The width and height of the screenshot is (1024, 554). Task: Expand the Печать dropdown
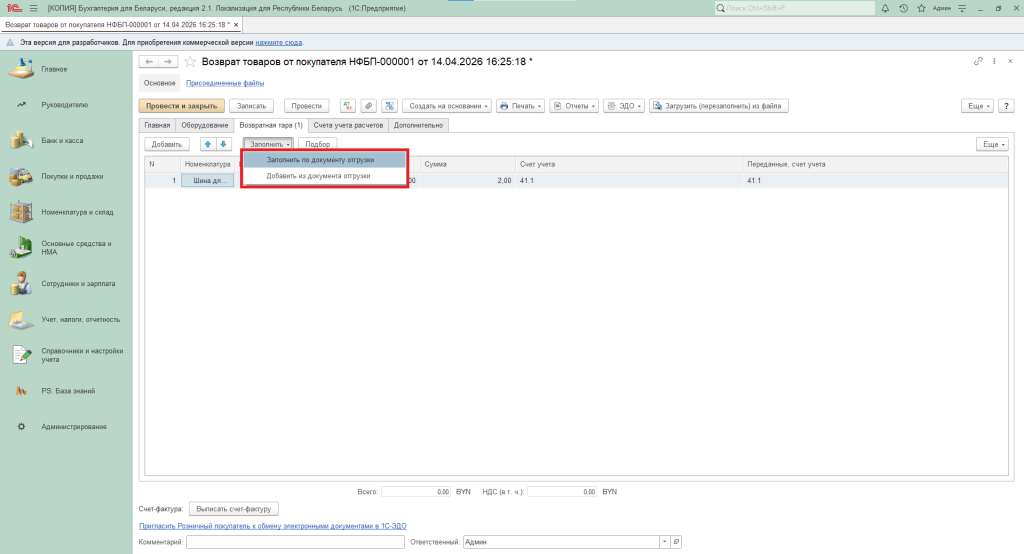tap(521, 106)
